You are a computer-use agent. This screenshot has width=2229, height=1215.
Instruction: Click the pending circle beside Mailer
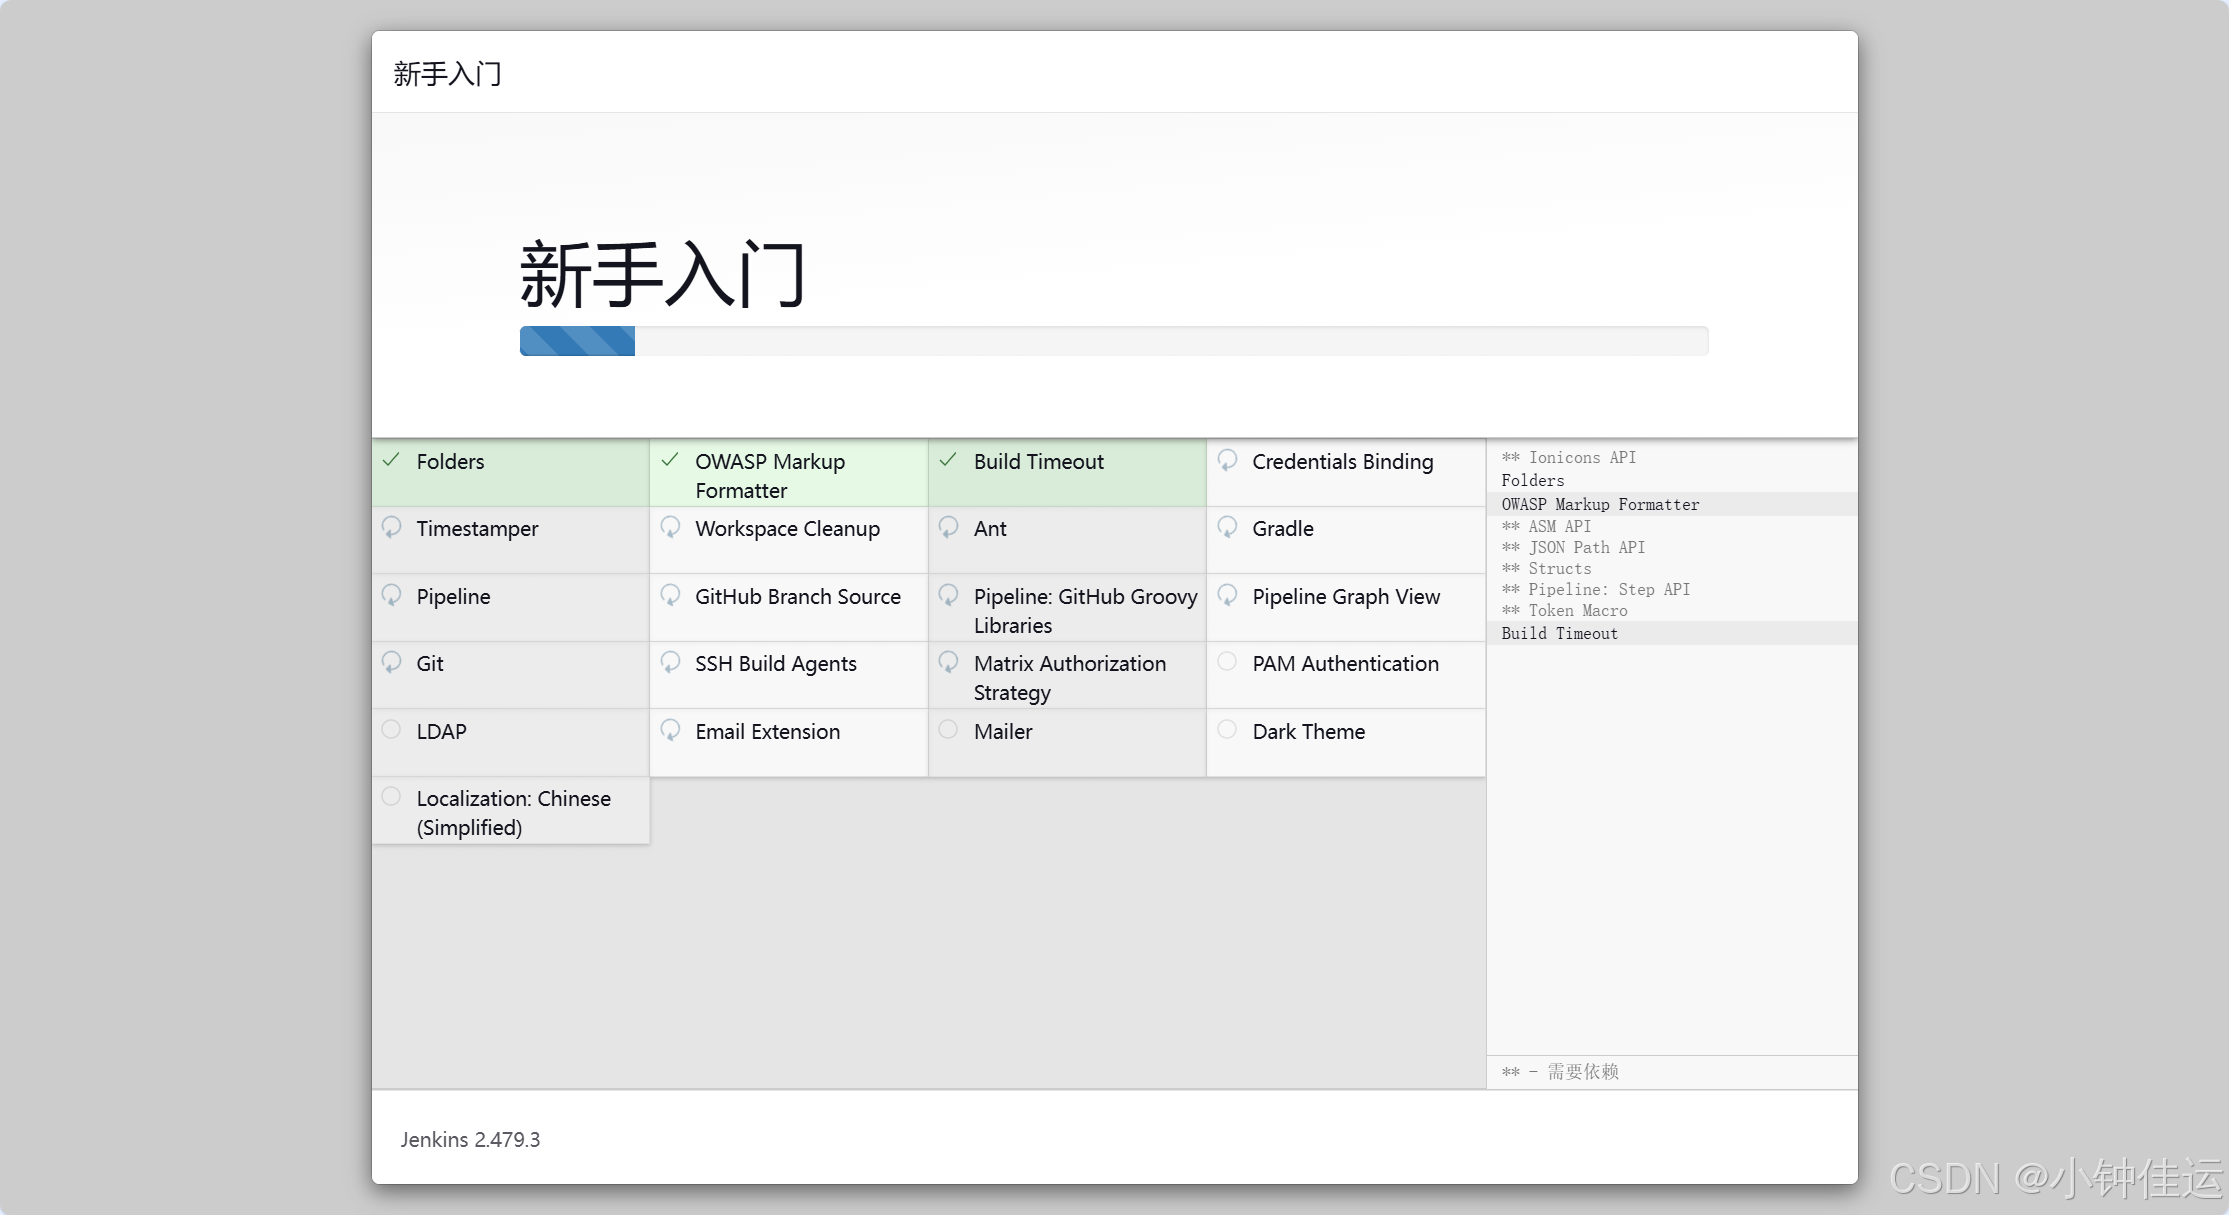[x=948, y=729]
